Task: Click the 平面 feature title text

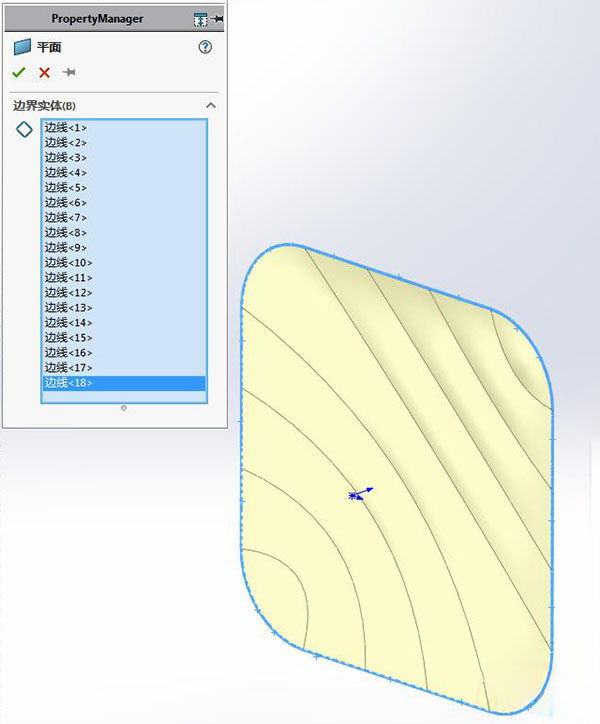Action: (x=49, y=47)
